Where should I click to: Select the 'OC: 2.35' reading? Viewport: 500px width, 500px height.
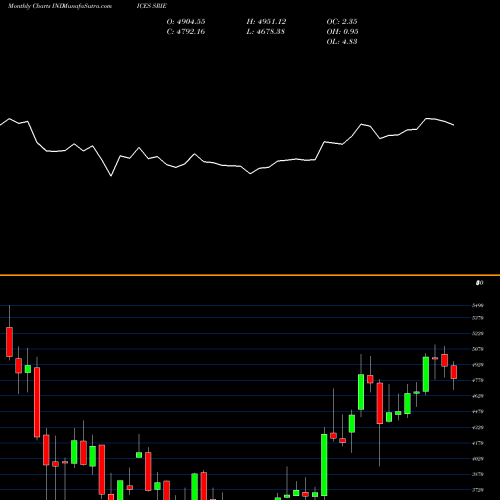coord(342,22)
